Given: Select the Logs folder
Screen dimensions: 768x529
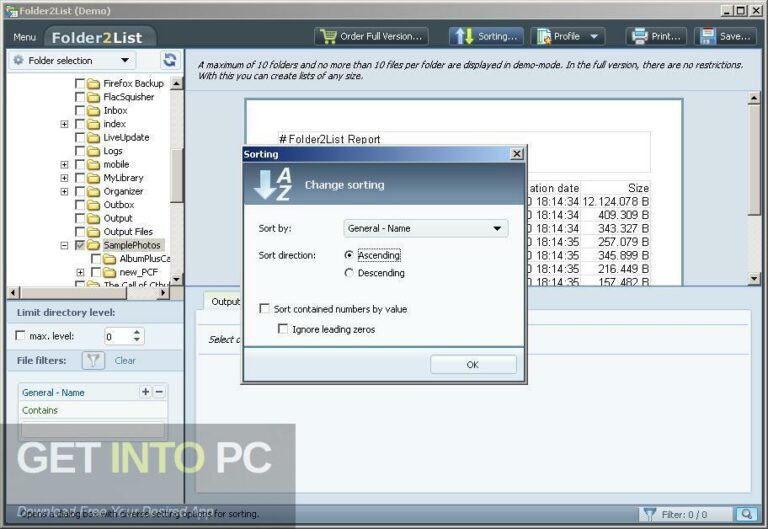Looking at the screenshot, I should click(113, 151).
